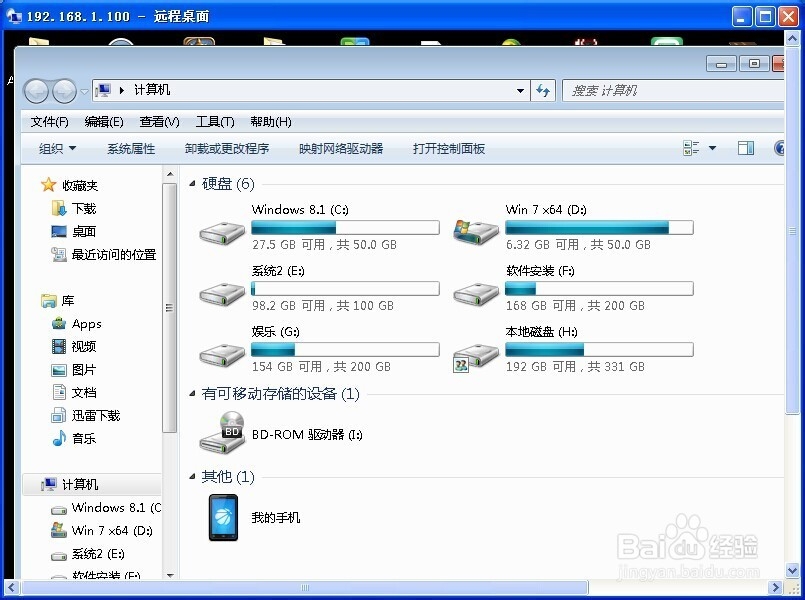Click remote desktop title bar icon
The image size is (805, 600).
(14, 16)
